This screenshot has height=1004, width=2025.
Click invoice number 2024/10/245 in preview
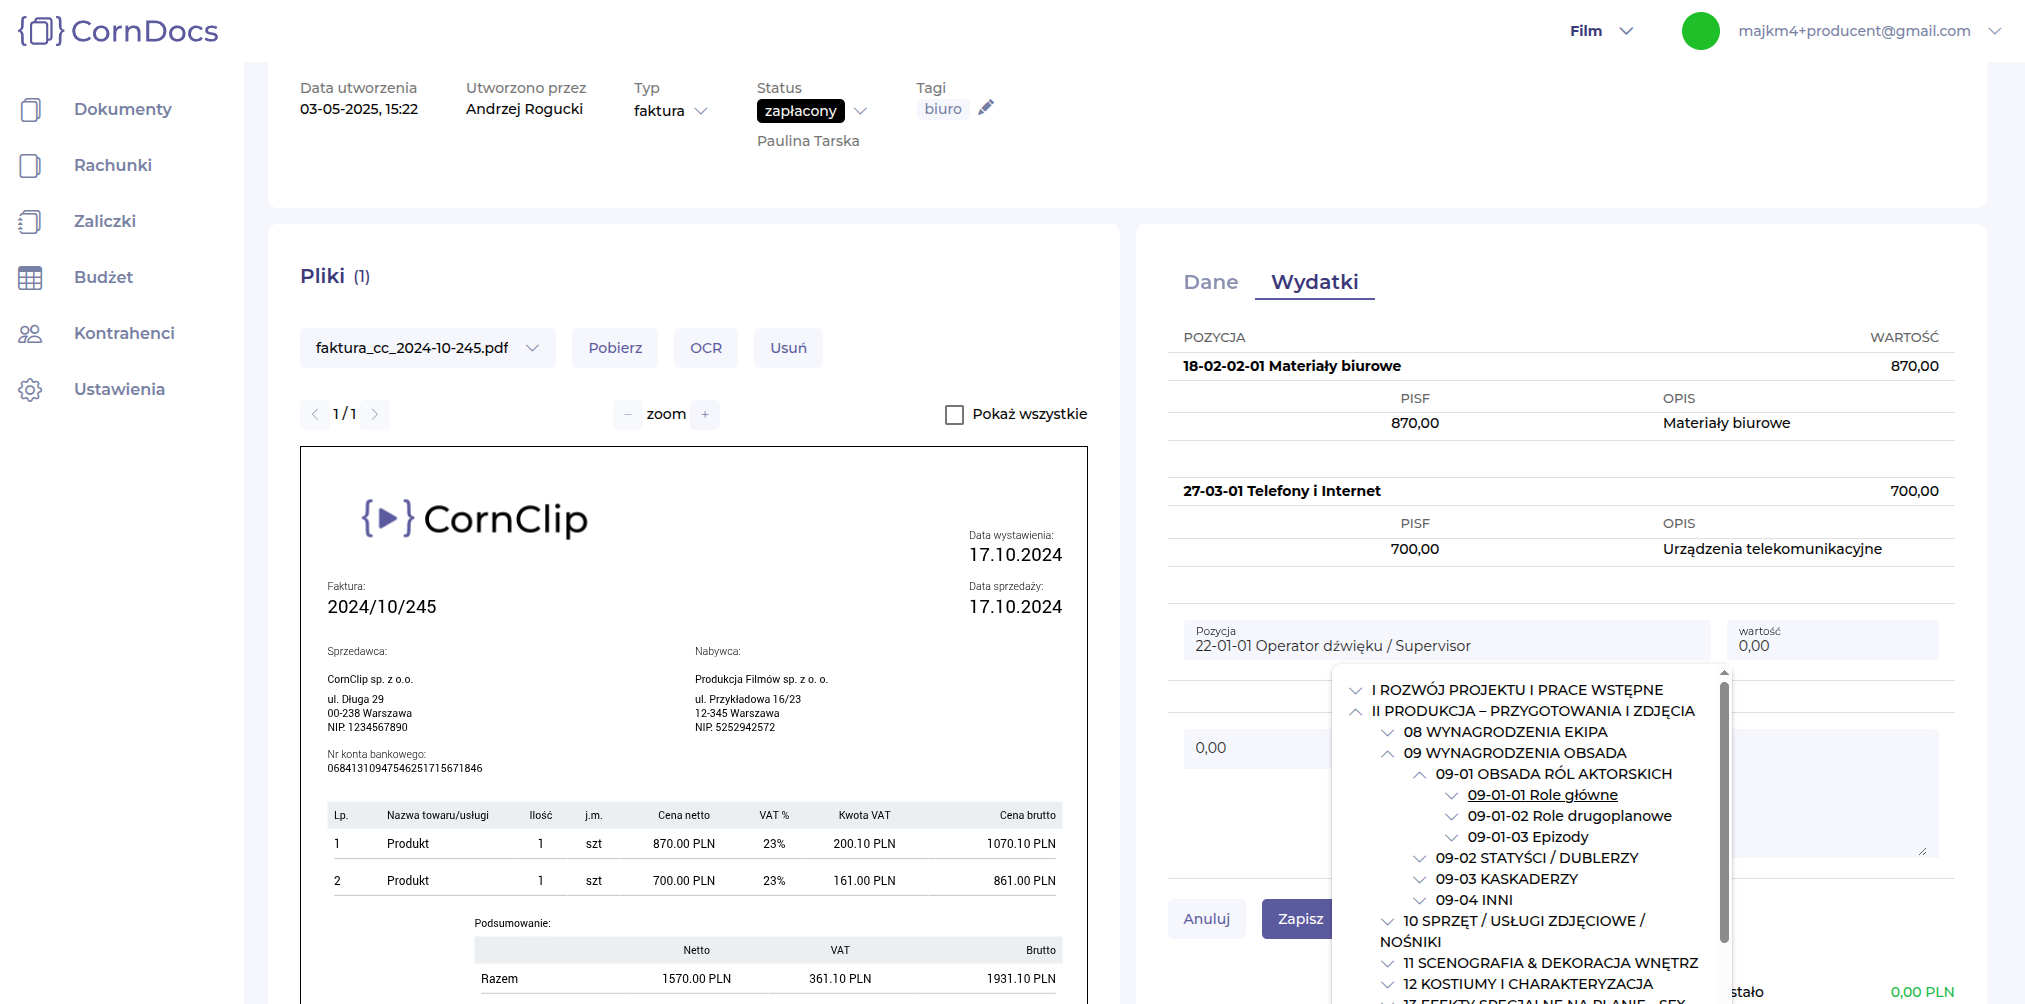click(382, 607)
